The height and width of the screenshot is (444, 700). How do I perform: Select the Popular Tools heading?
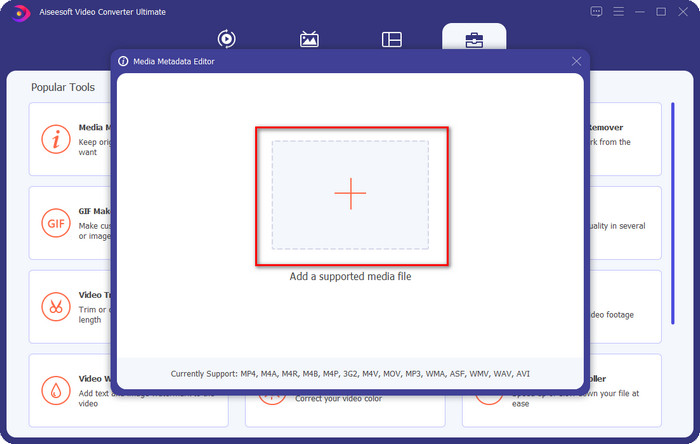pos(63,87)
